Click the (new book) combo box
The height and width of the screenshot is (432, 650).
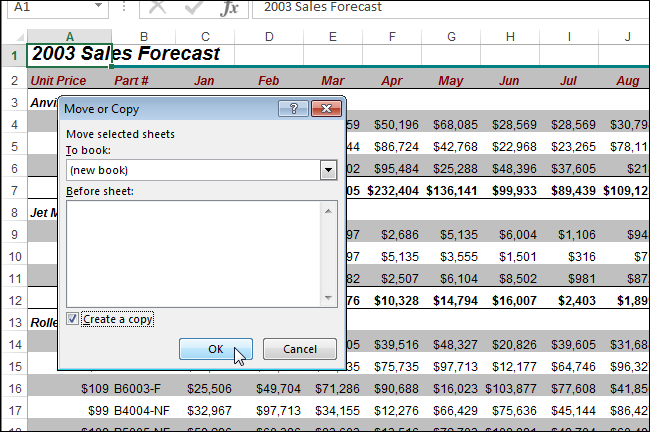click(x=201, y=170)
